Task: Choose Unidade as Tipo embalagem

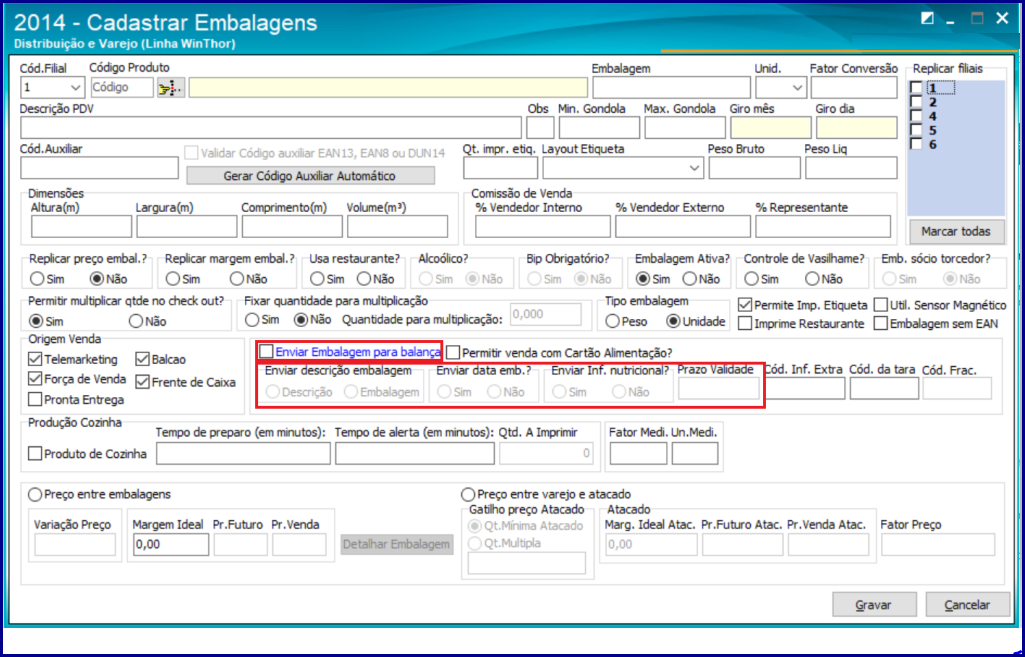Action: [673, 322]
